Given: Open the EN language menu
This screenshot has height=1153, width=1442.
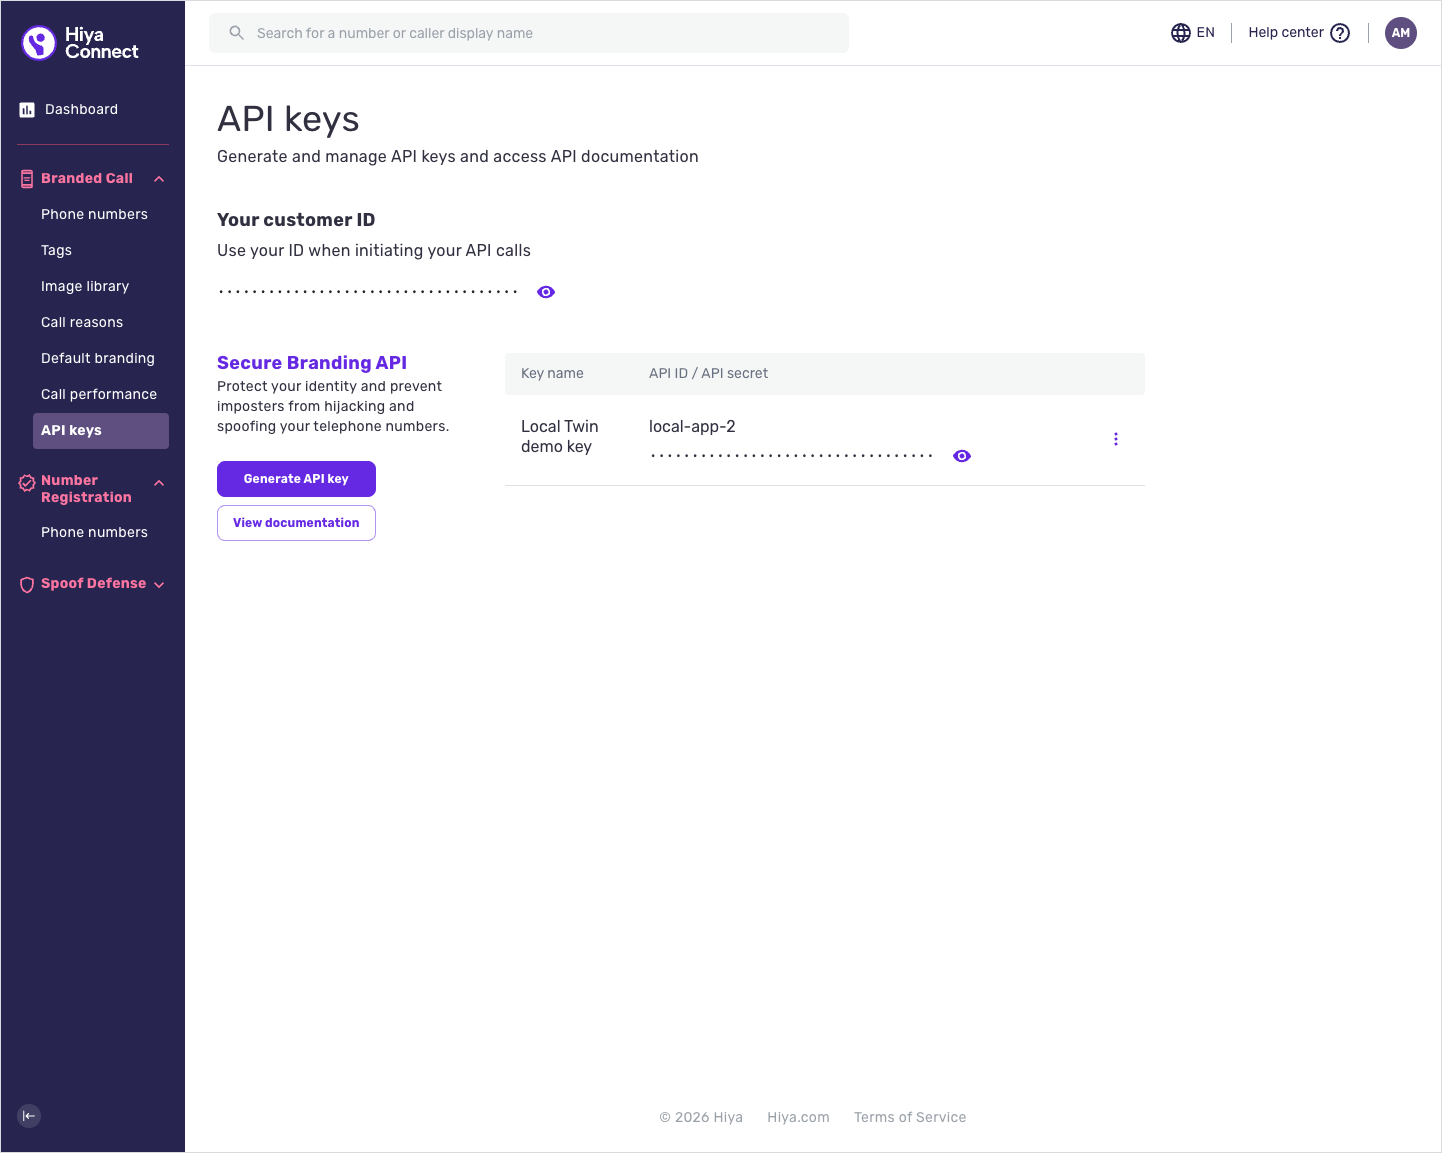Looking at the screenshot, I should pos(1206,33).
